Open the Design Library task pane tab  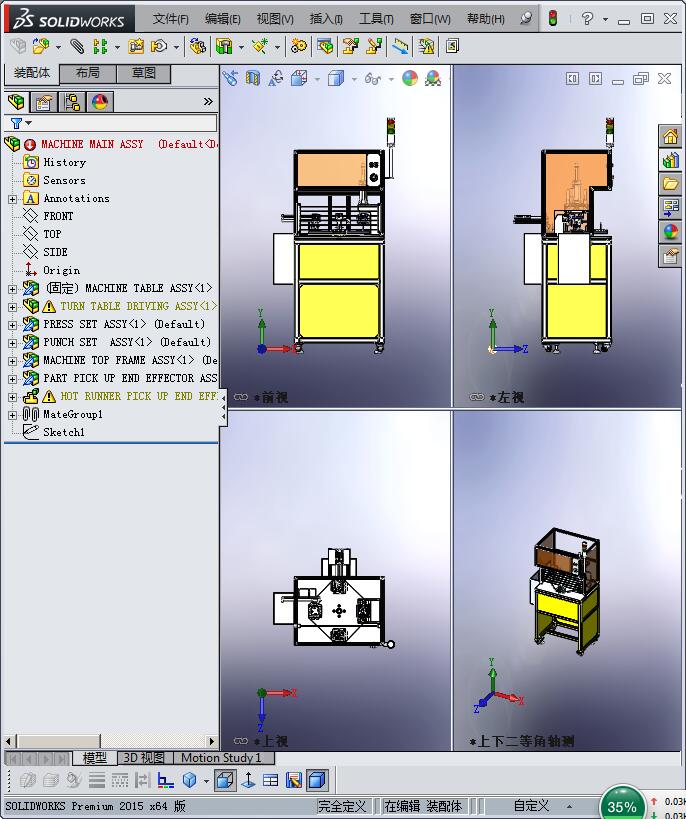[670, 160]
